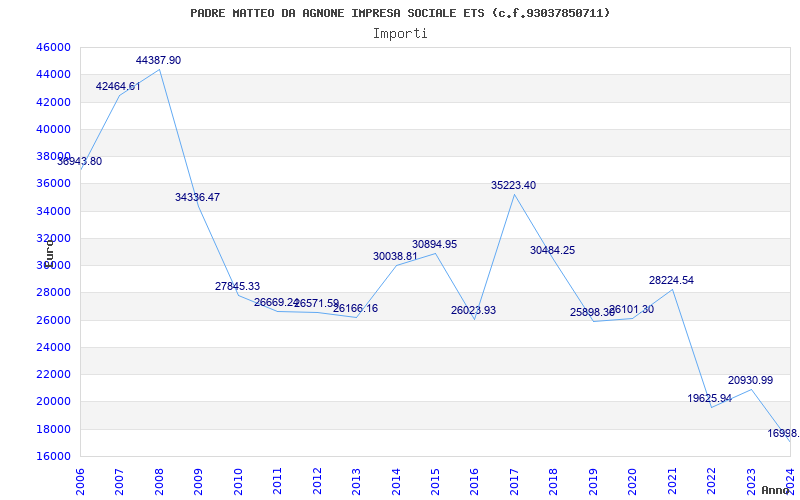Click the 26000 y-axis tick label
Viewport: 800px width, 500px height.
pyautogui.click(x=53, y=320)
